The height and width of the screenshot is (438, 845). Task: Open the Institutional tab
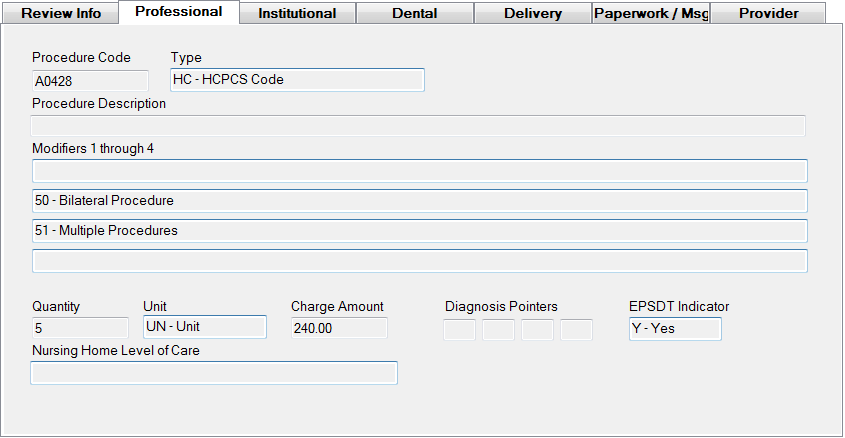pos(297,13)
